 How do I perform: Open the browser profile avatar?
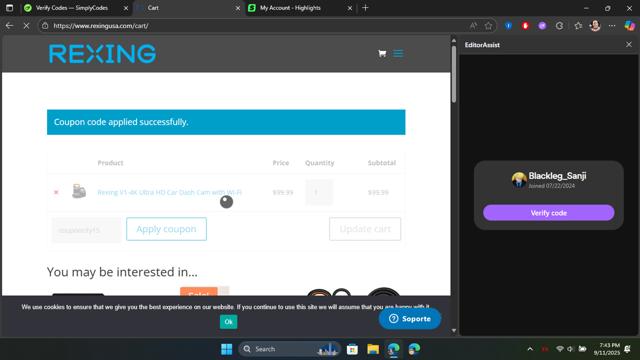click(595, 26)
